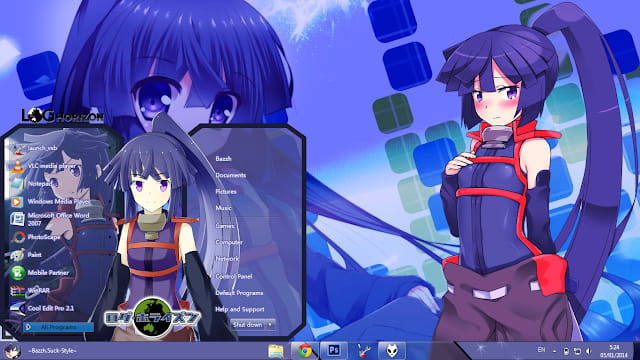Screen dimensions: 640x360
Task: Open Control Panel
Action: pyautogui.click(x=233, y=276)
